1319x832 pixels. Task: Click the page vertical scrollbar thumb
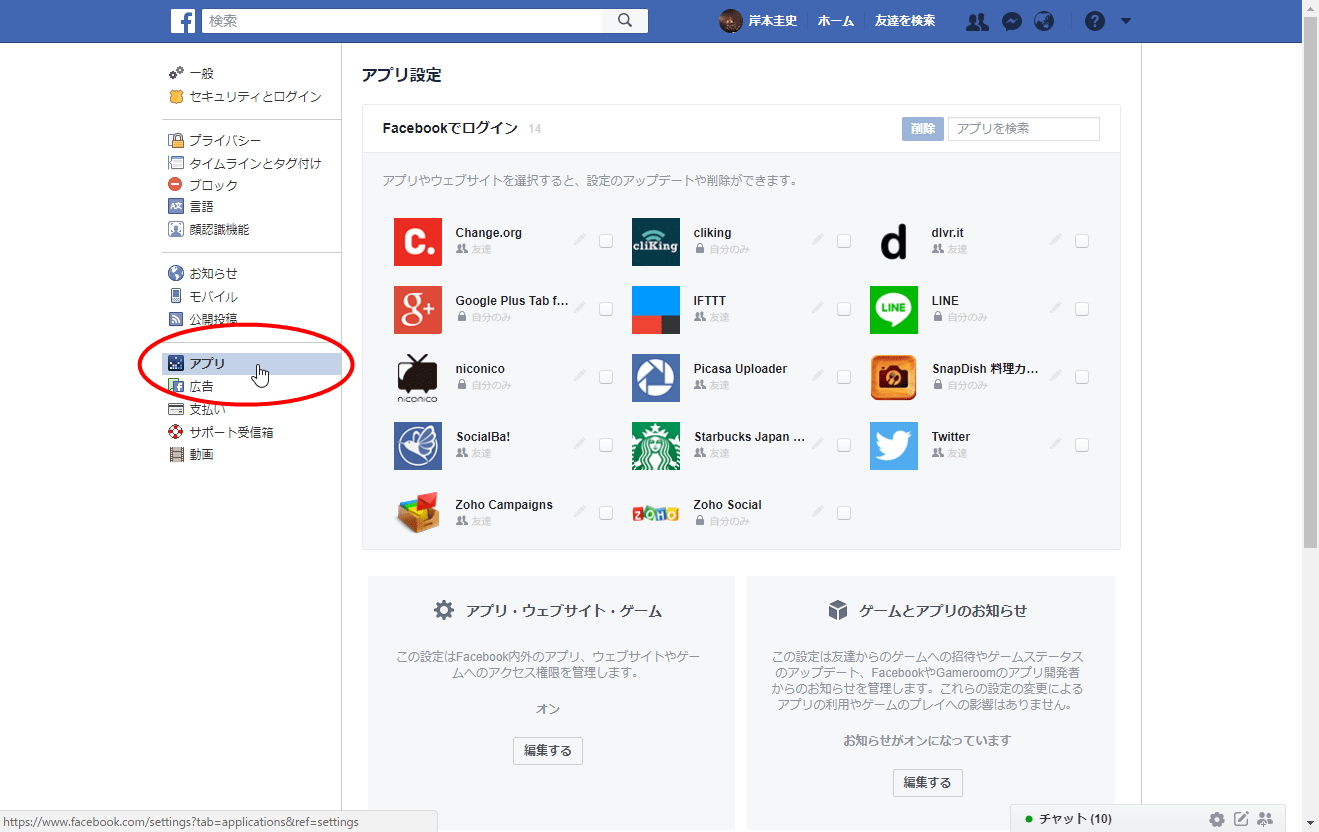(1310, 282)
